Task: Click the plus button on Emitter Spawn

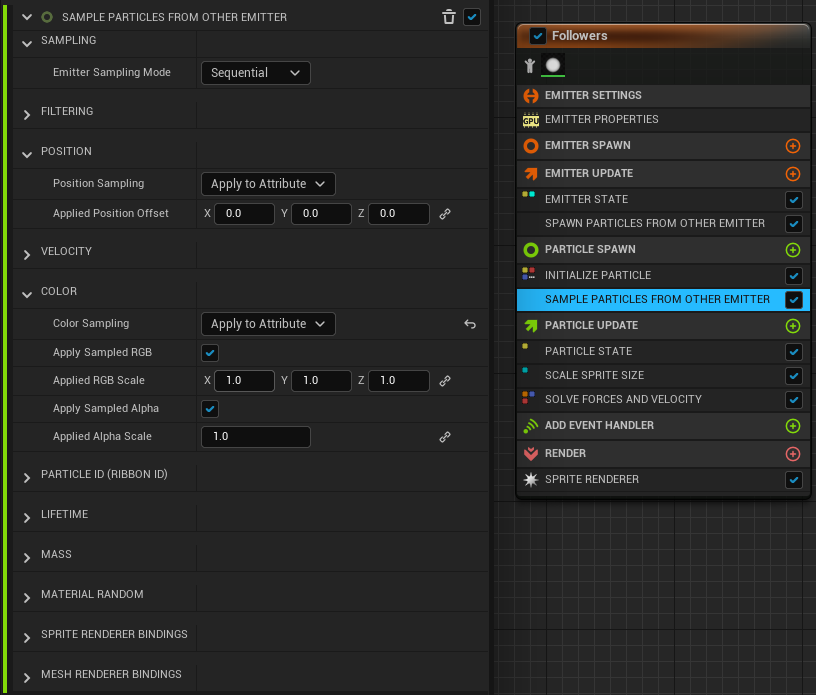Action: tap(793, 146)
